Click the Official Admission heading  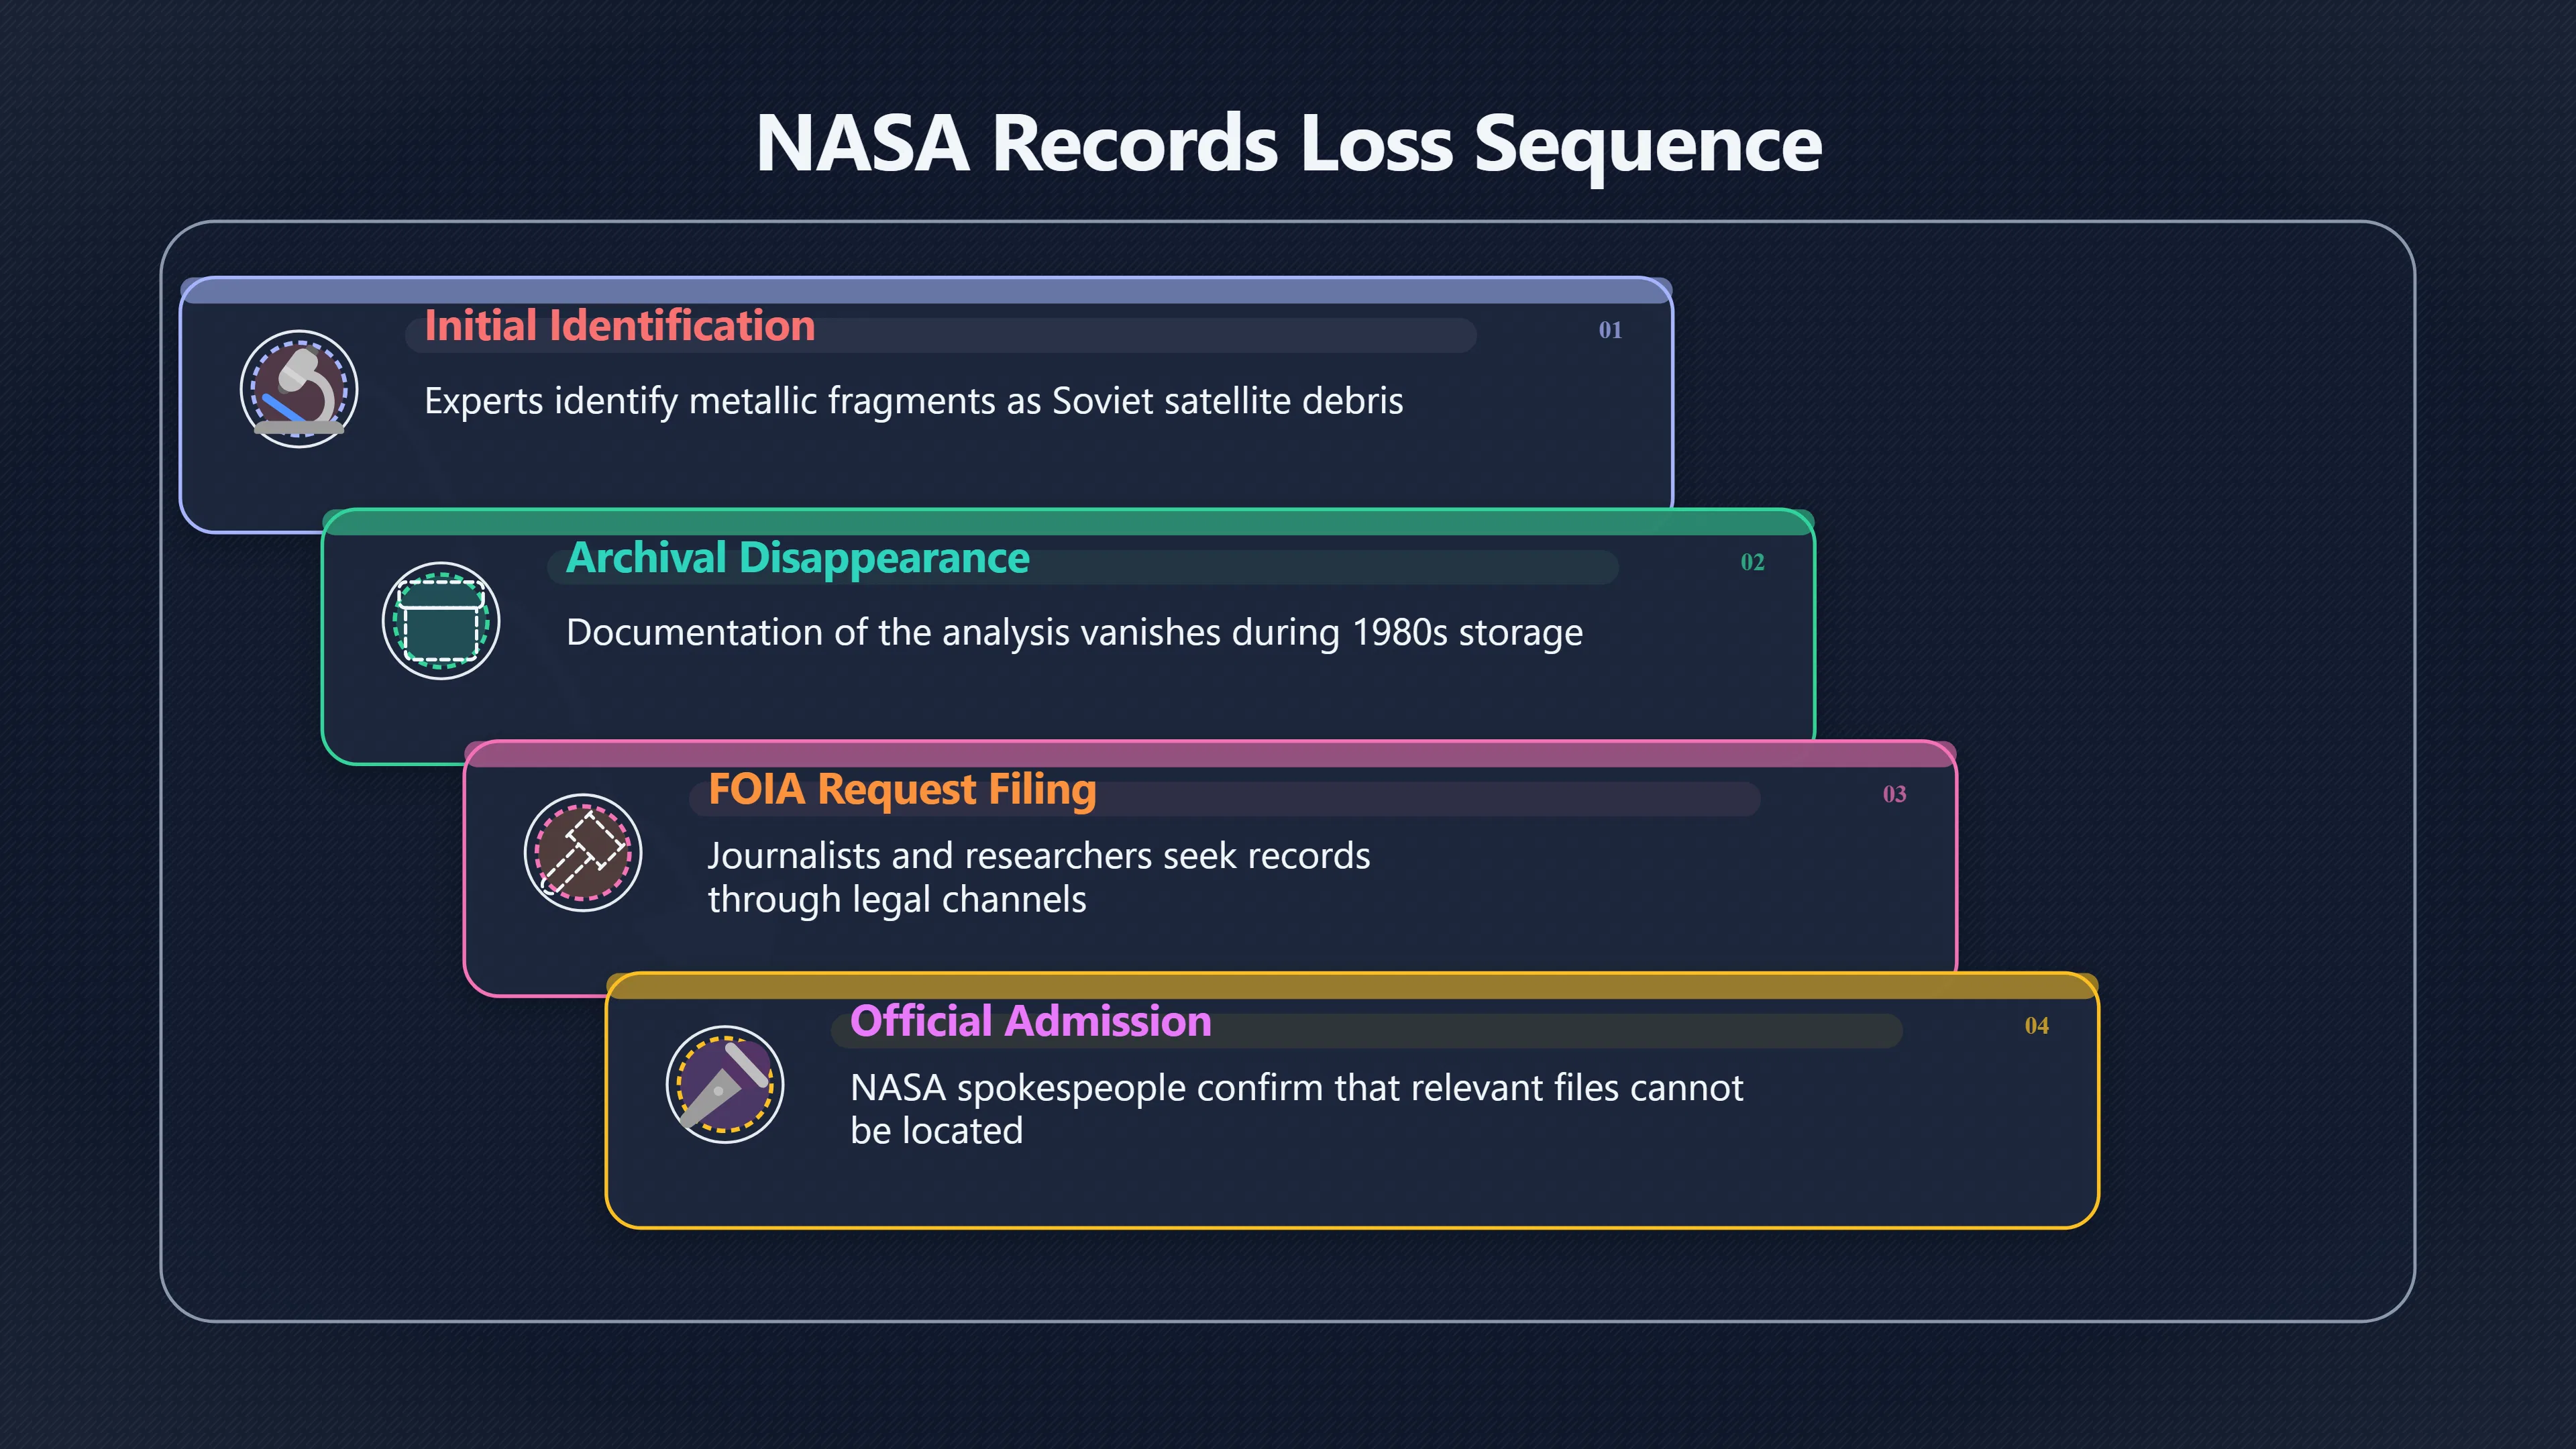[x=1031, y=1021]
